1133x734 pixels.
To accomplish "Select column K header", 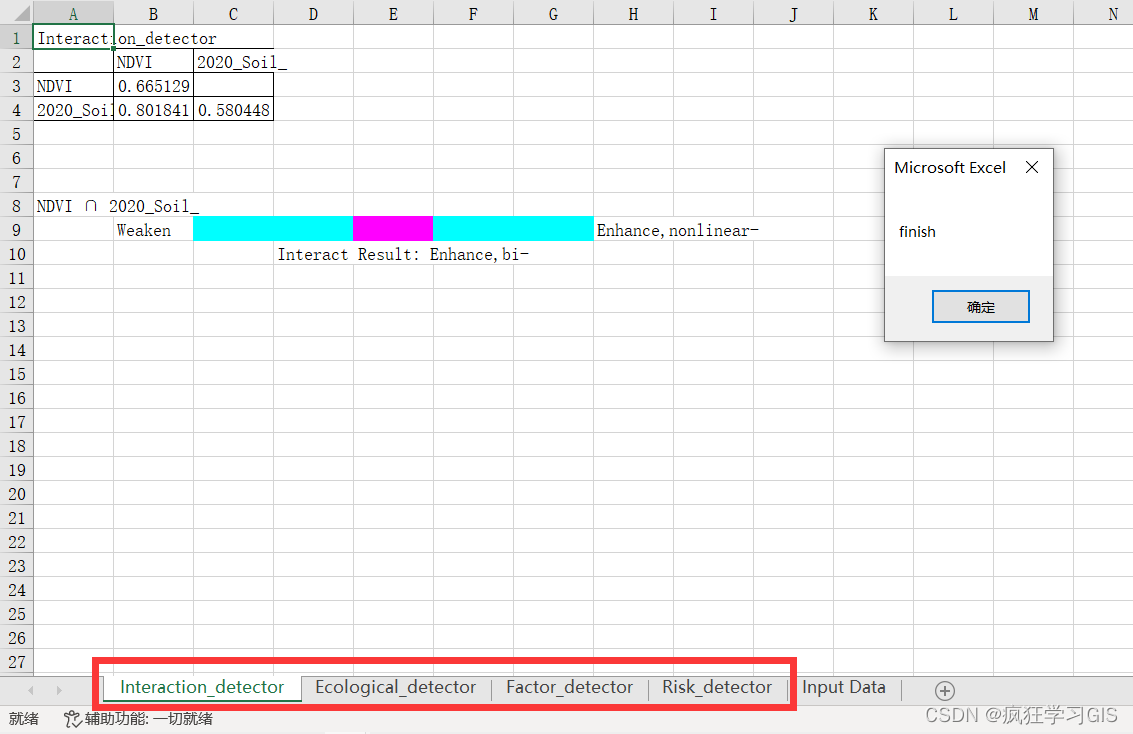I will pyautogui.click(x=873, y=14).
